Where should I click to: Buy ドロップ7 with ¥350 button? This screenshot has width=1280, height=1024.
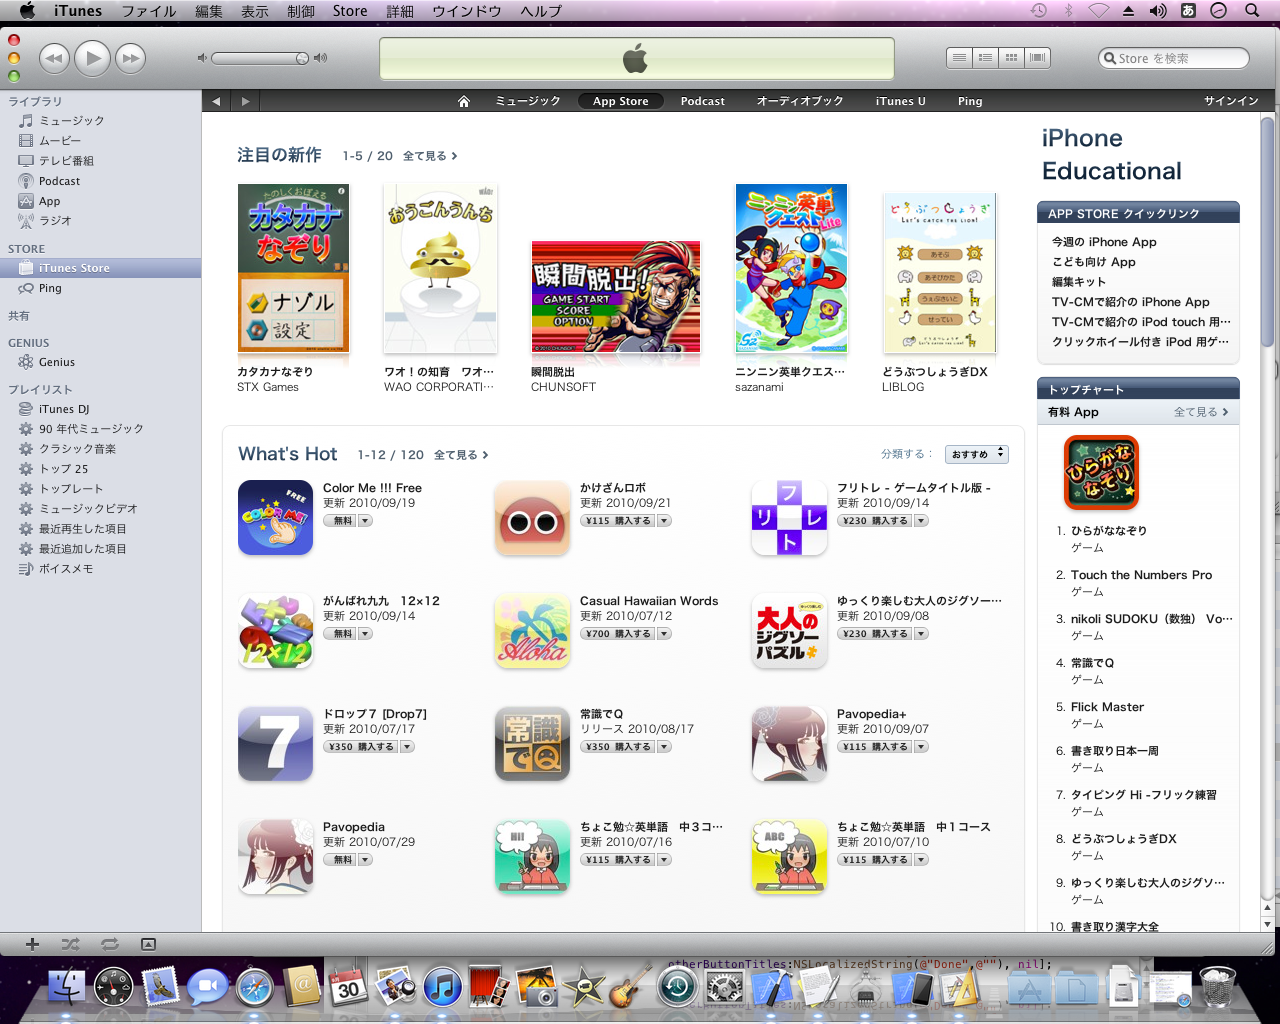360,747
